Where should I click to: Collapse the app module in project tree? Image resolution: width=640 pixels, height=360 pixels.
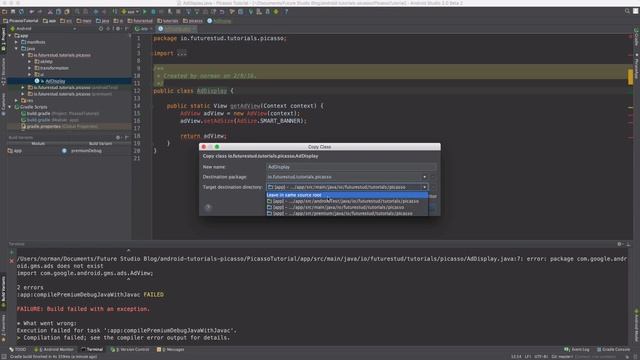click(10, 36)
